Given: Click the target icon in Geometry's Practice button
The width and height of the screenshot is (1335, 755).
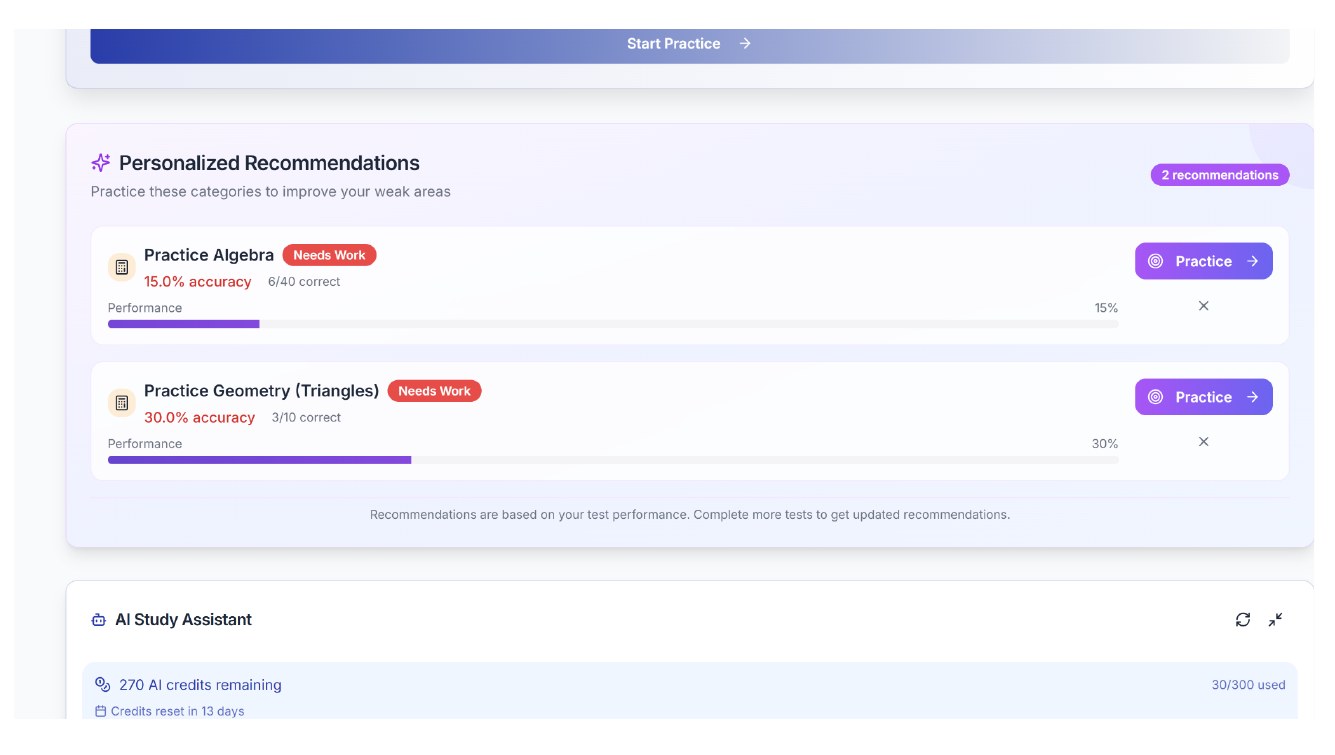Looking at the screenshot, I should point(1155,397).
